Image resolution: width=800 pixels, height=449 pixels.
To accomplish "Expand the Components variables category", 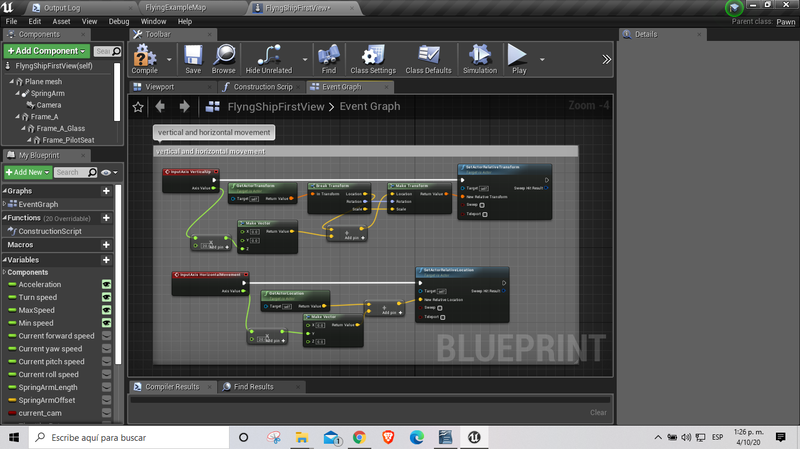I will 5,272.
